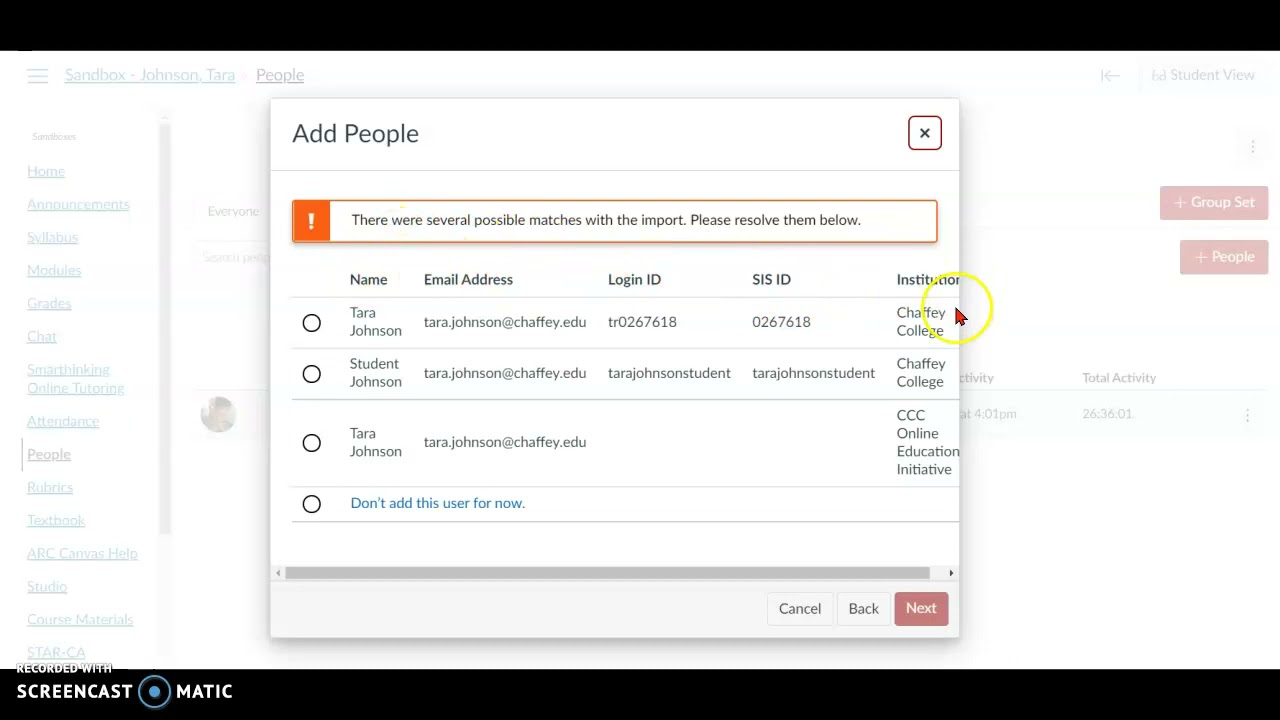1280x720 pixels.
Task: Click the + People button
Action: [x=1224, y=257]
